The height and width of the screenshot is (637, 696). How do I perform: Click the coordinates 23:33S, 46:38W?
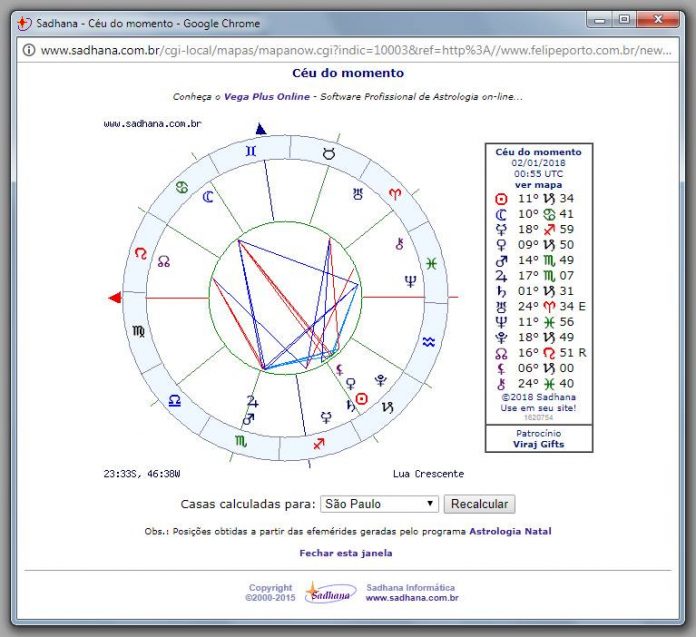click(x=142, y=474)
